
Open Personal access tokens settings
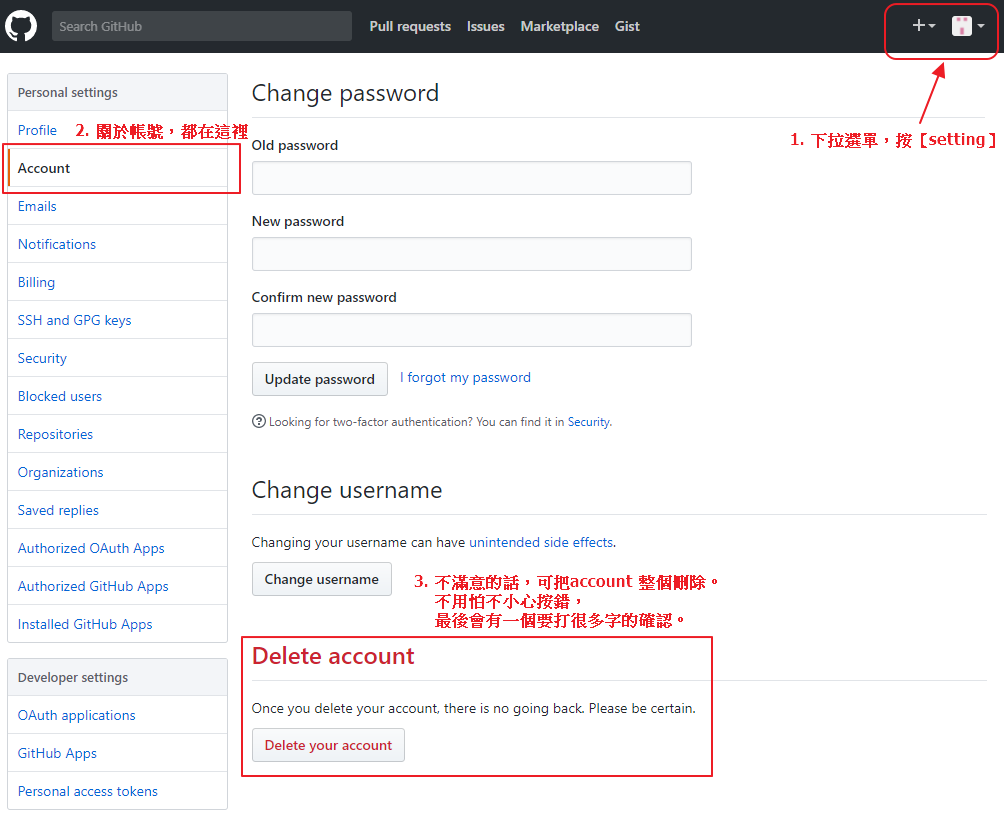click(x=89, y=791)
